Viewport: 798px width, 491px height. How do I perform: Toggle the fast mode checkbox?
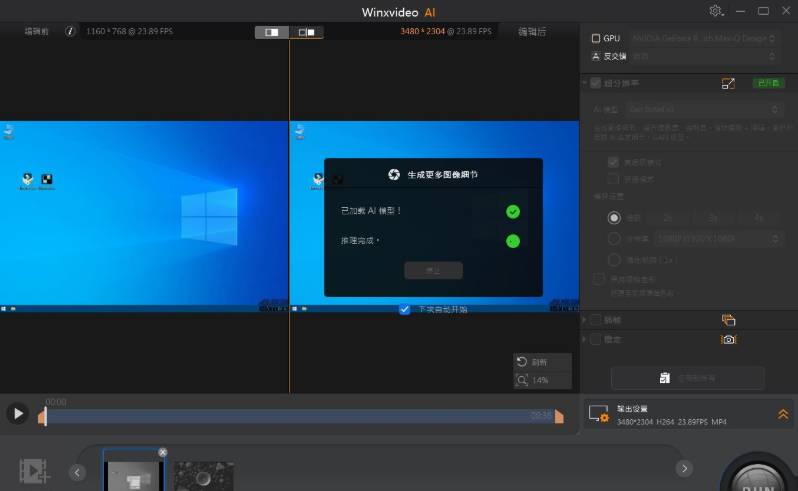point(613,179)
